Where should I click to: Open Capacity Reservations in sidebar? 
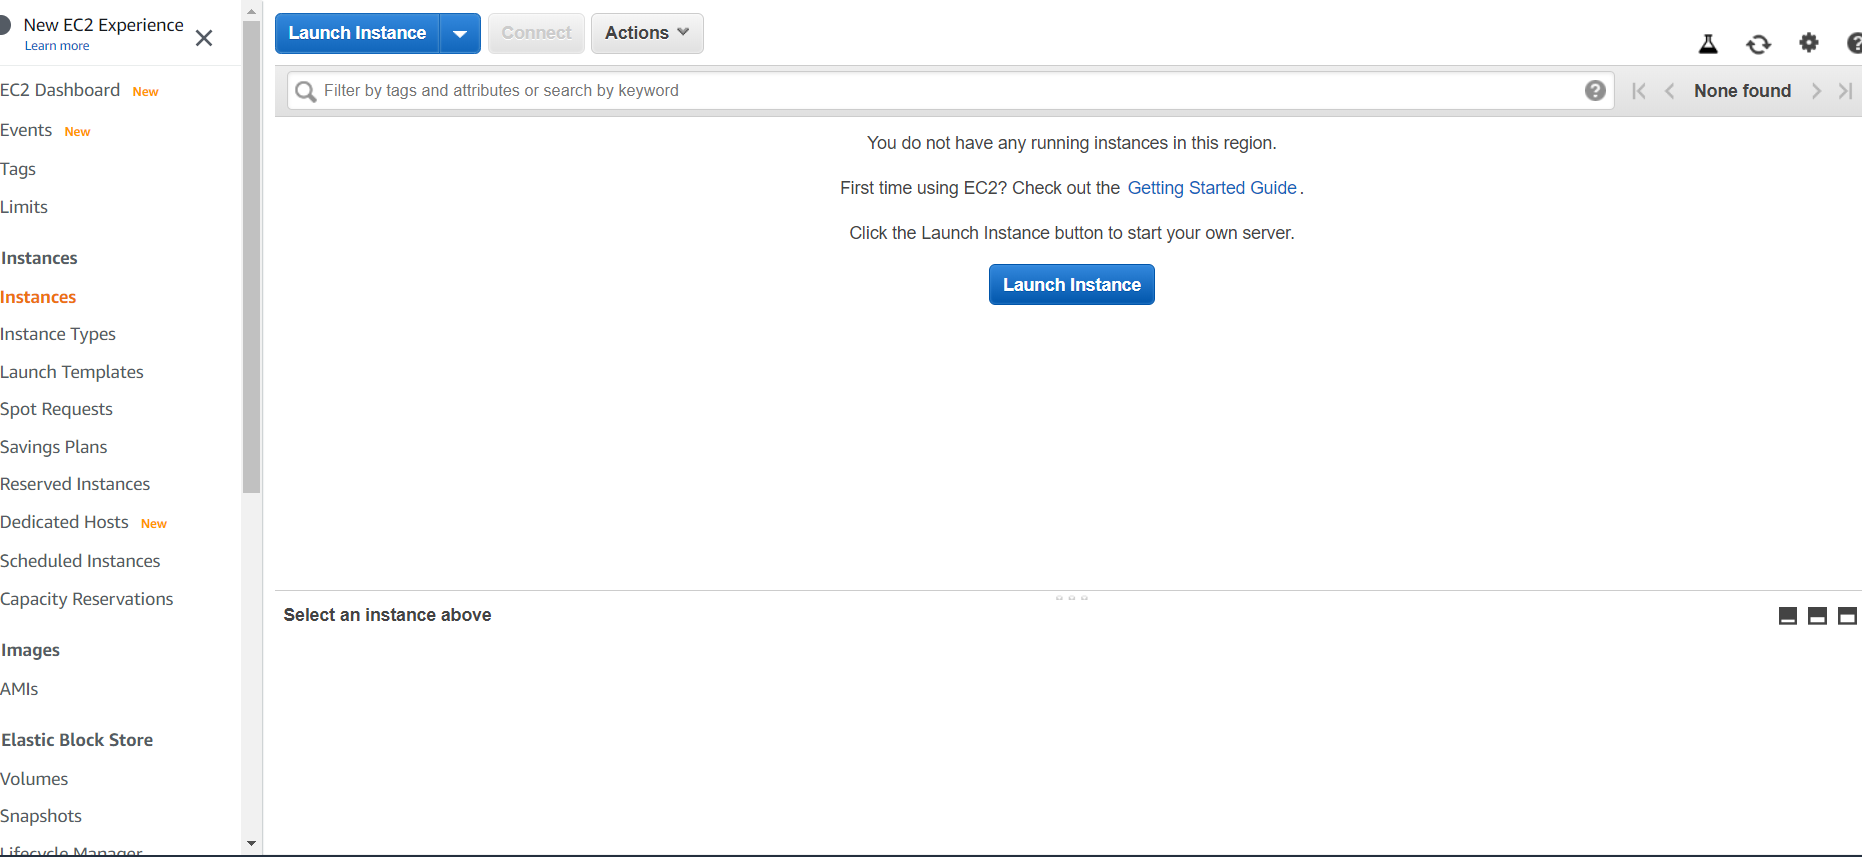[x=87, y=599]
